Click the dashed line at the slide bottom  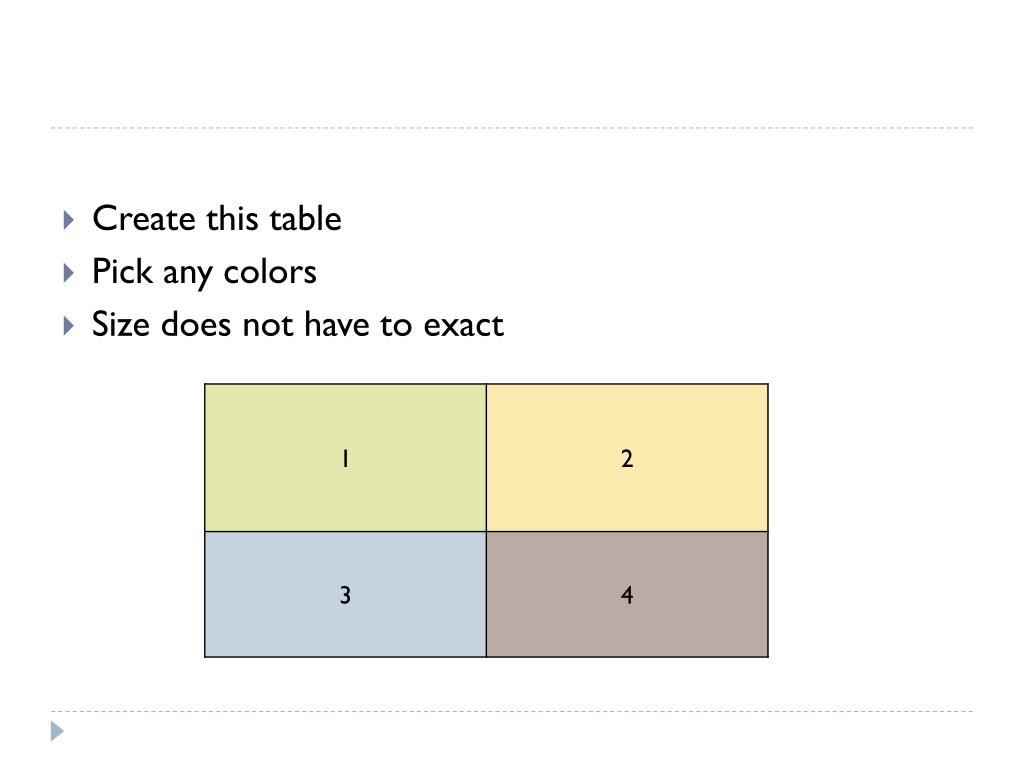click(x=512, y=712)
